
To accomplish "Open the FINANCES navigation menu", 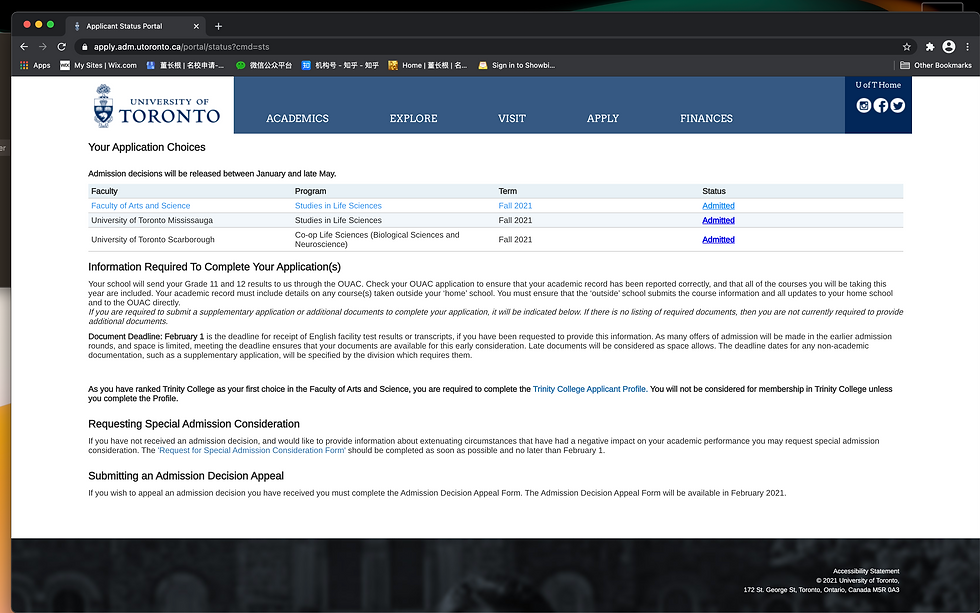I will pyautogui.click(x=706, y=118).
